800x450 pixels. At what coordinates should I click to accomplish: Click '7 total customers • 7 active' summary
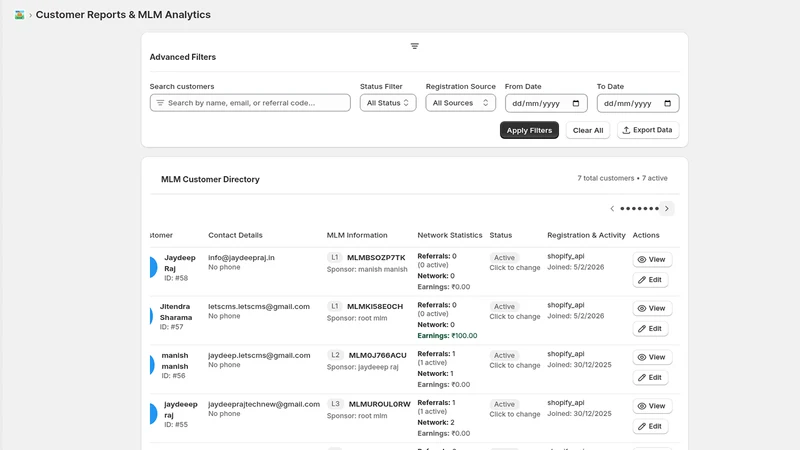coord(622,178)
